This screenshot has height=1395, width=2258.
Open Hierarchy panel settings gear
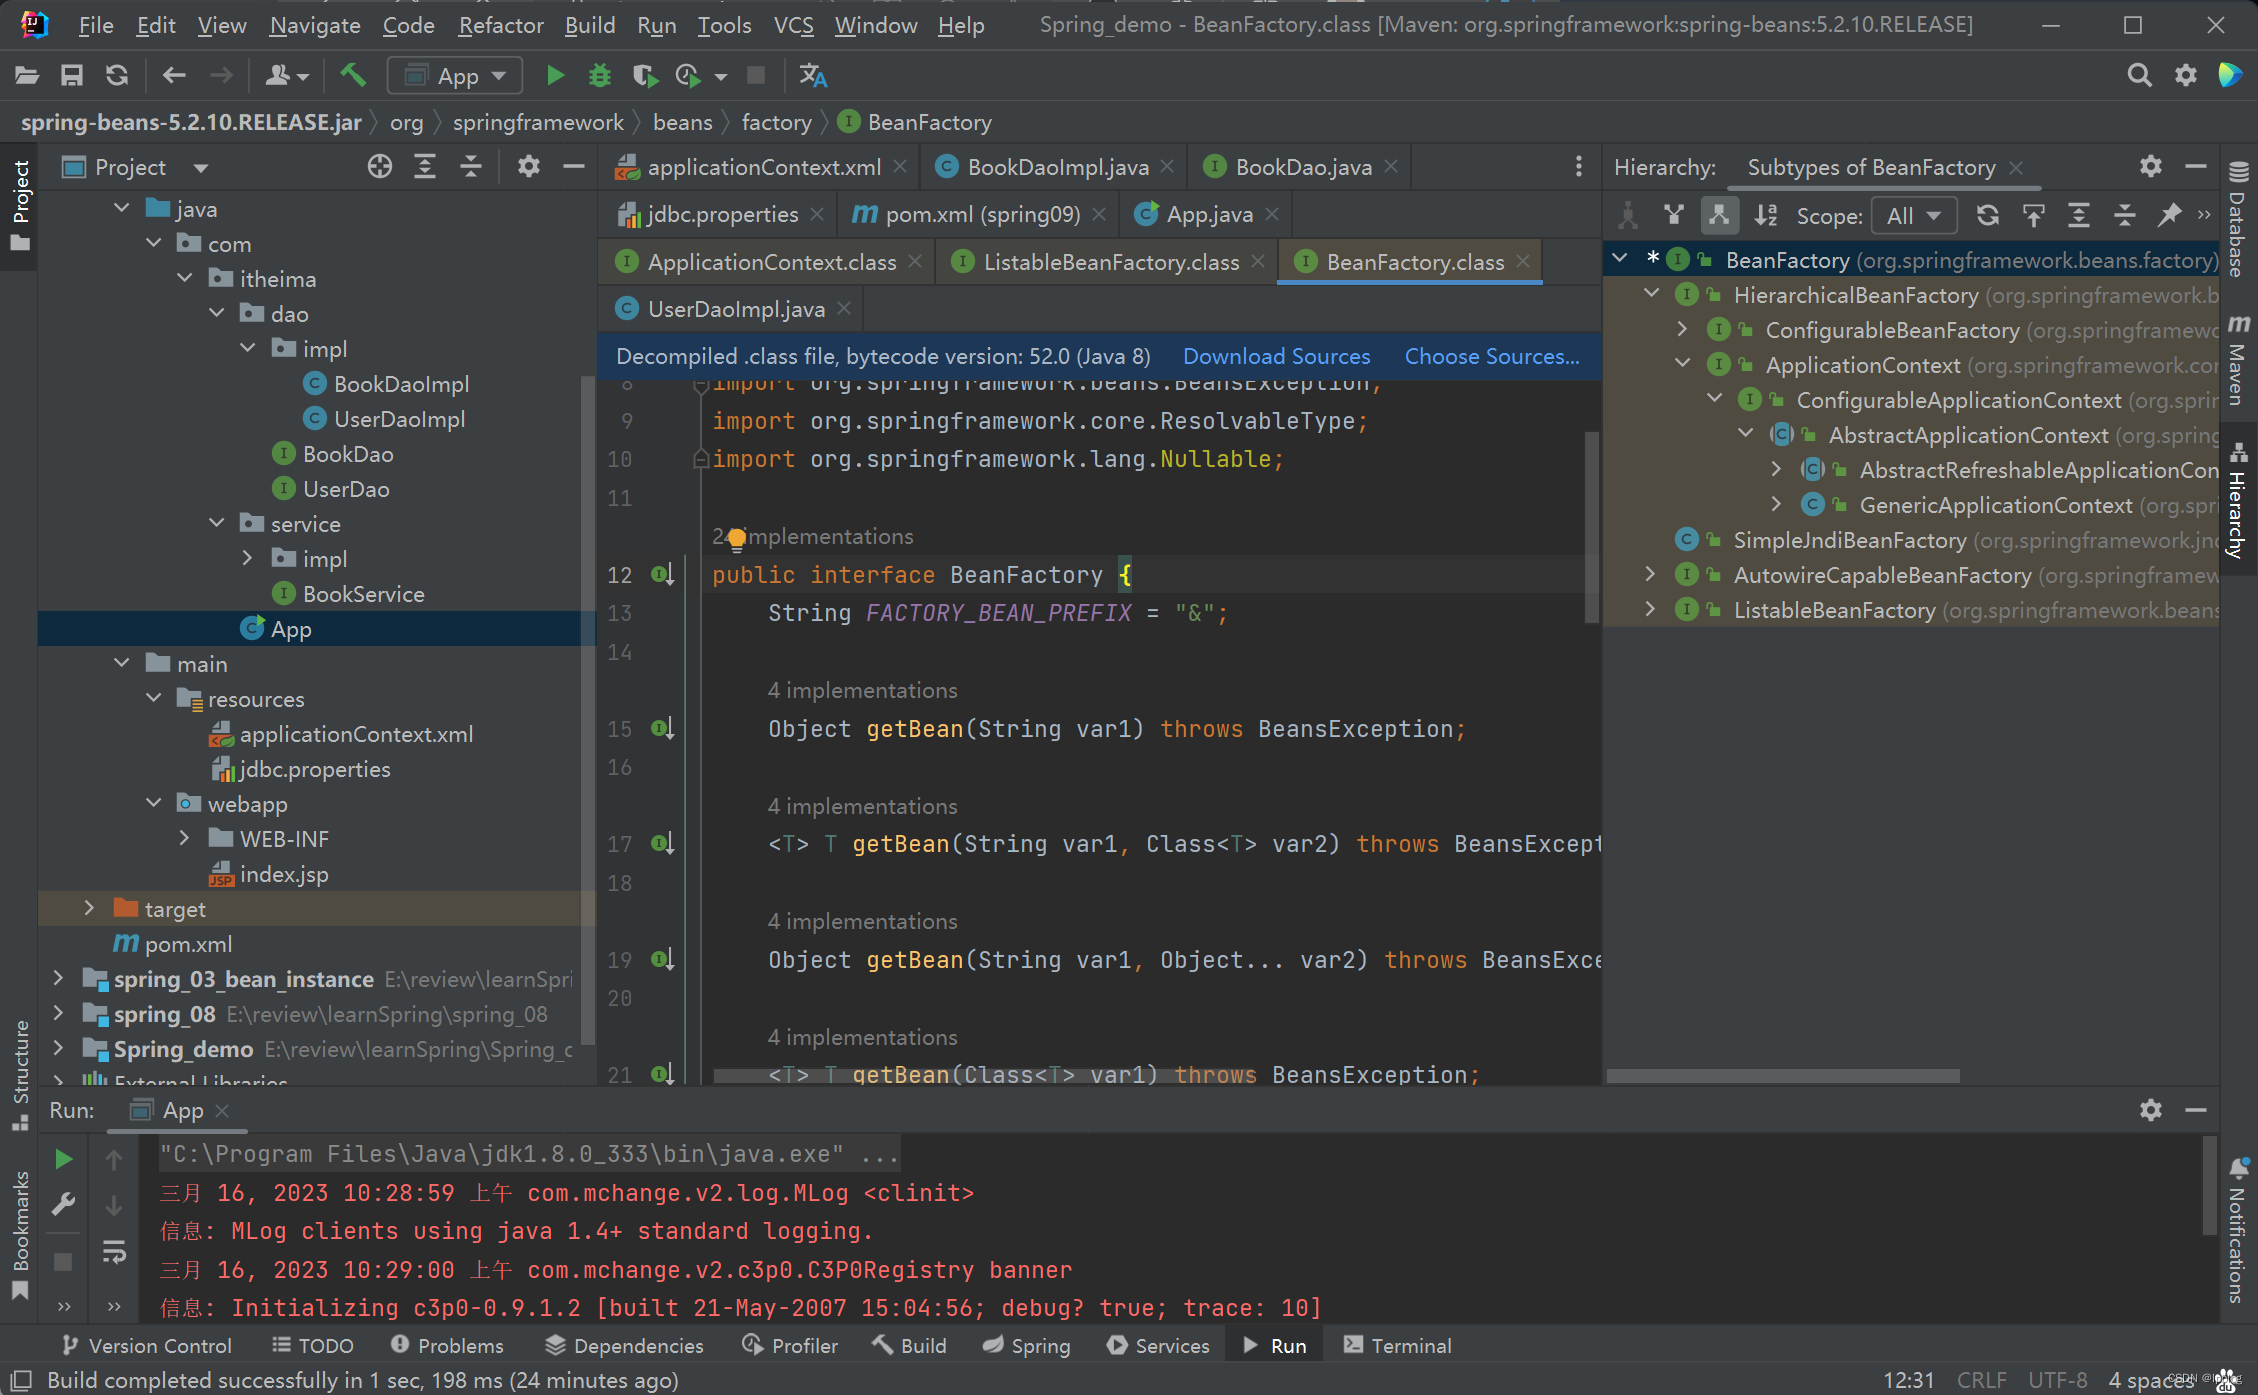(2151, 167)
